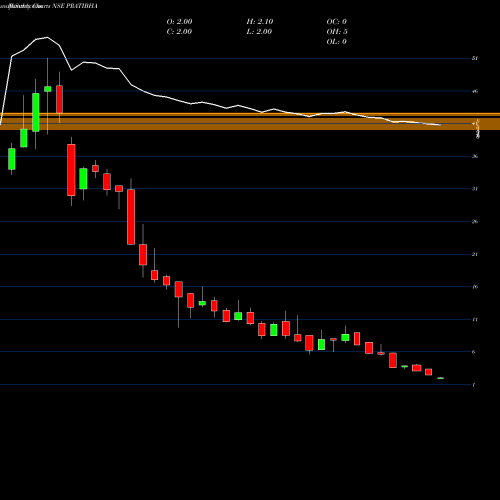Select the final tiny green candle near 2
The height and width of the screenshot is (500, 500).
pos(441,378)
